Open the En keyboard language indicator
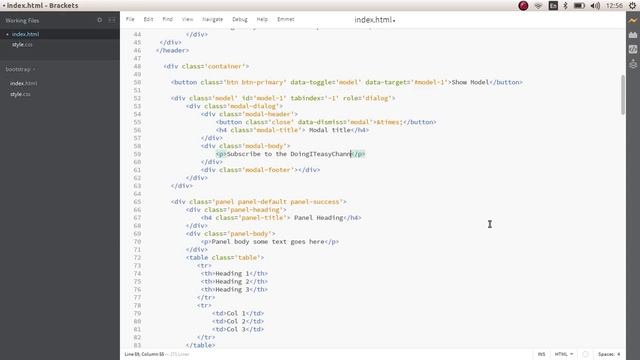 (553, 6)
